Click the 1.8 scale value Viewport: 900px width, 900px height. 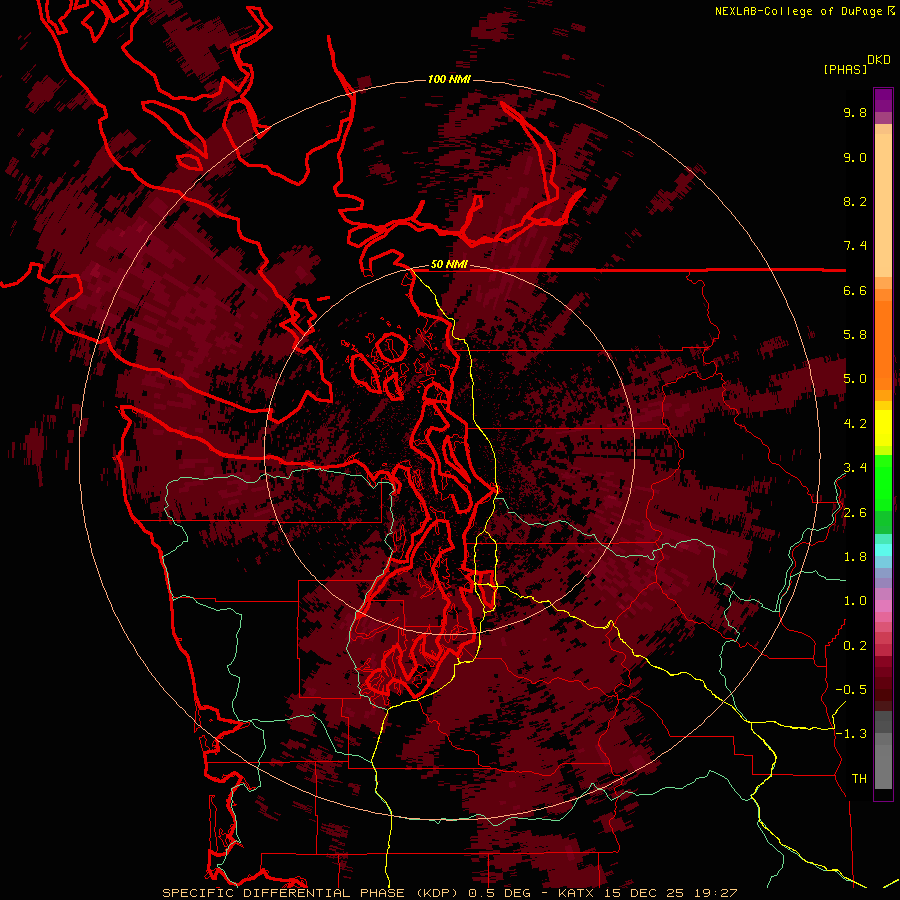coord(855,557)
